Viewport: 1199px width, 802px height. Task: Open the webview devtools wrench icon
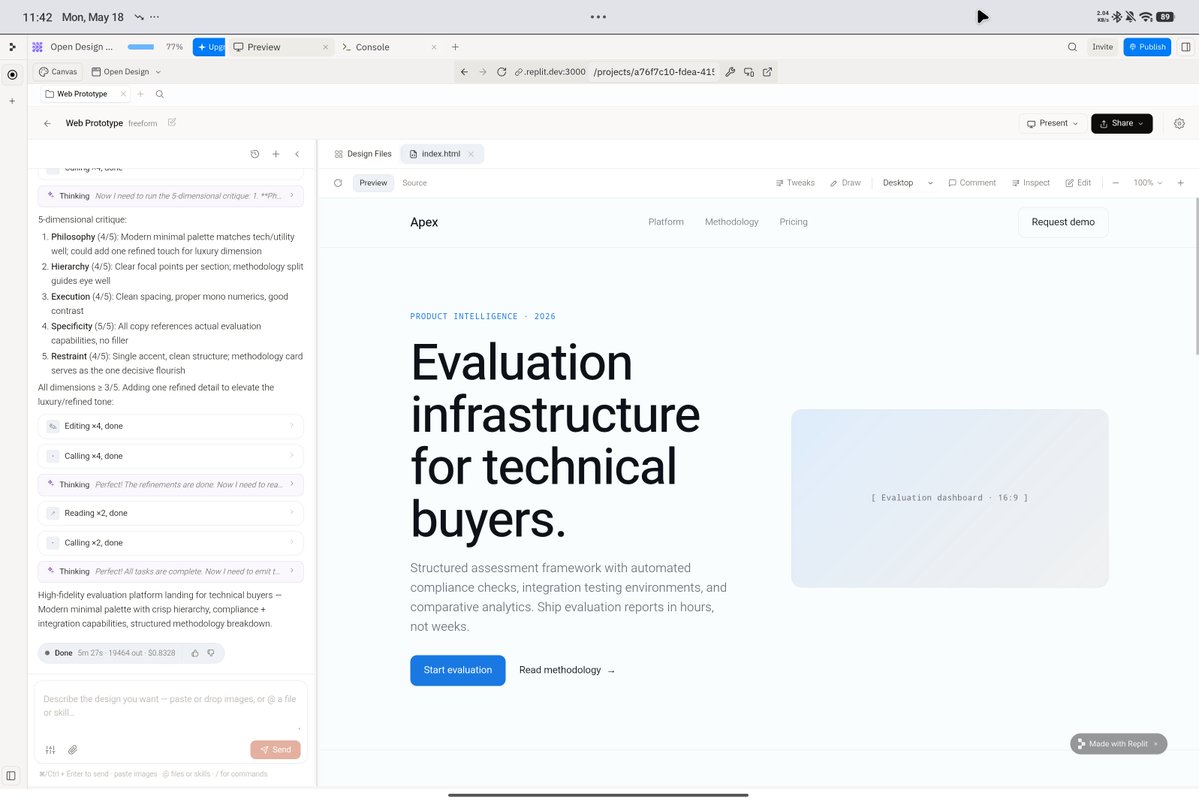(x=730, y=72)
